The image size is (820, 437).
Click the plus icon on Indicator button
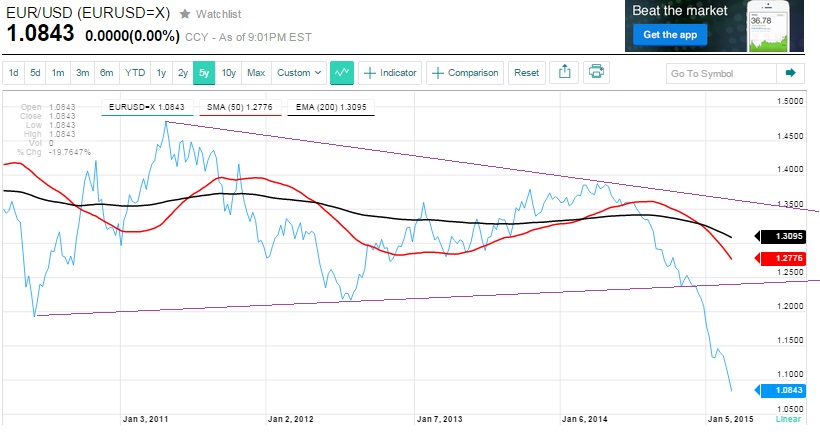(369, 73)
